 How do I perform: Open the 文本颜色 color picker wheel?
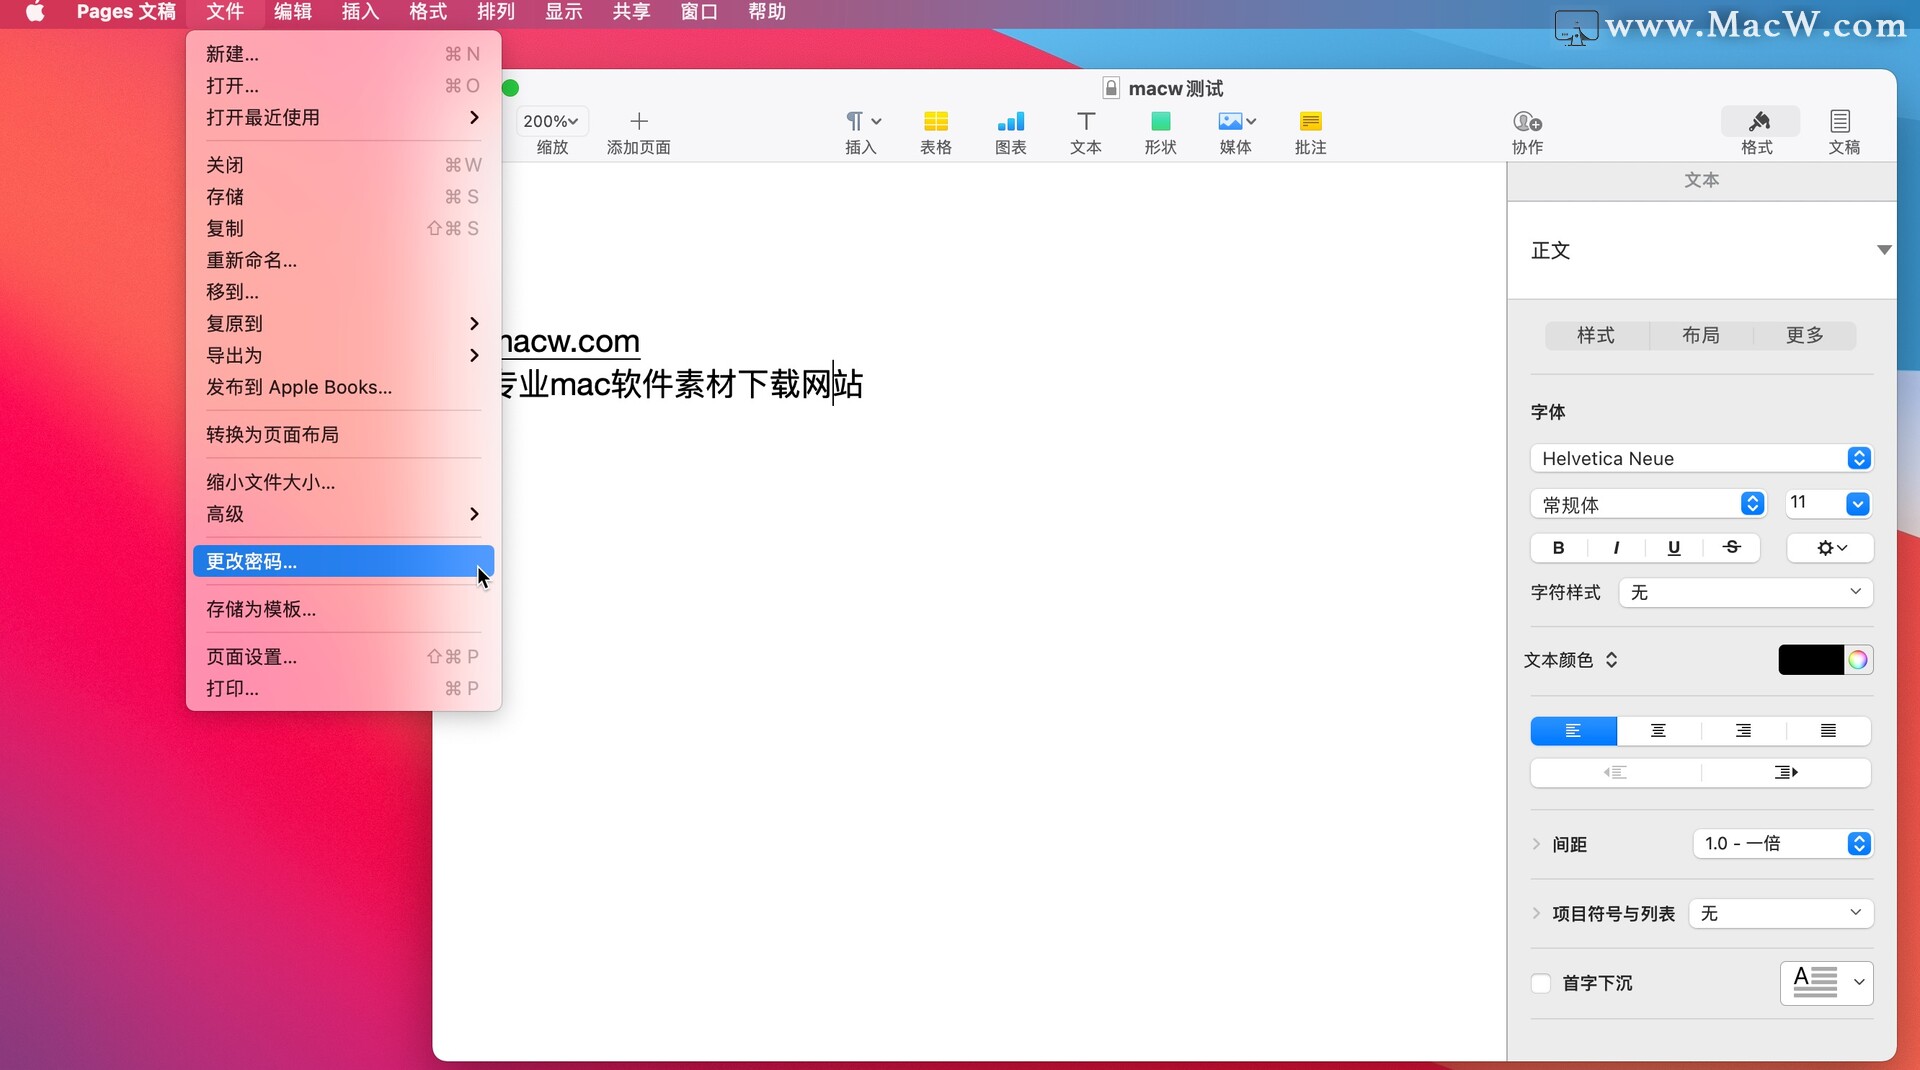[1857, 660]
